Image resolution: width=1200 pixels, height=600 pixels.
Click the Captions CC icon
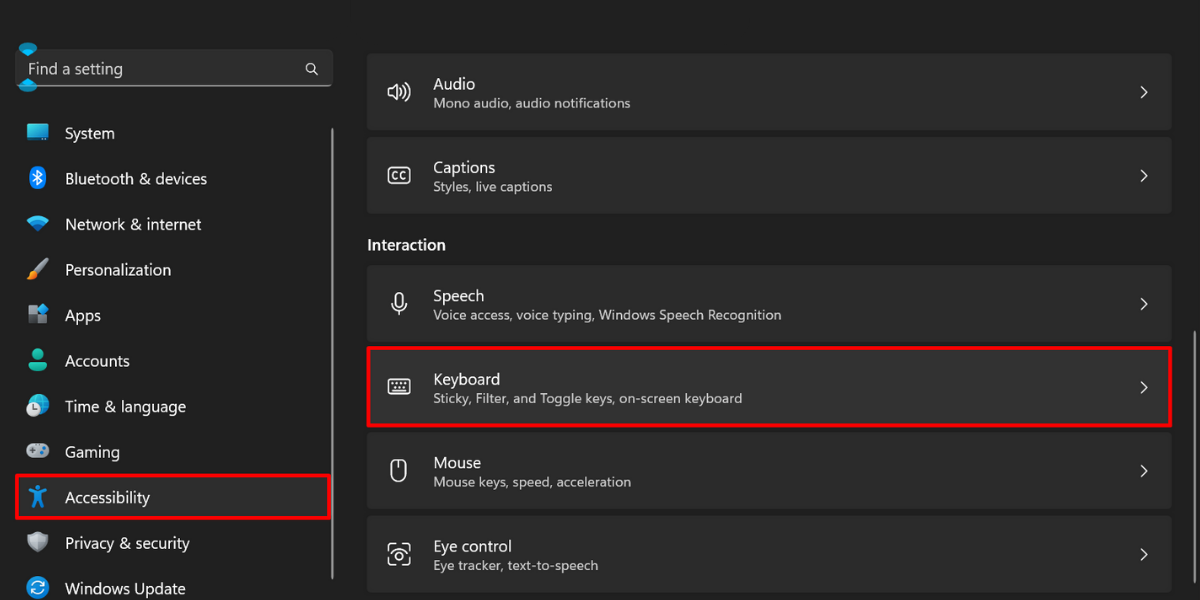[399, 175]
